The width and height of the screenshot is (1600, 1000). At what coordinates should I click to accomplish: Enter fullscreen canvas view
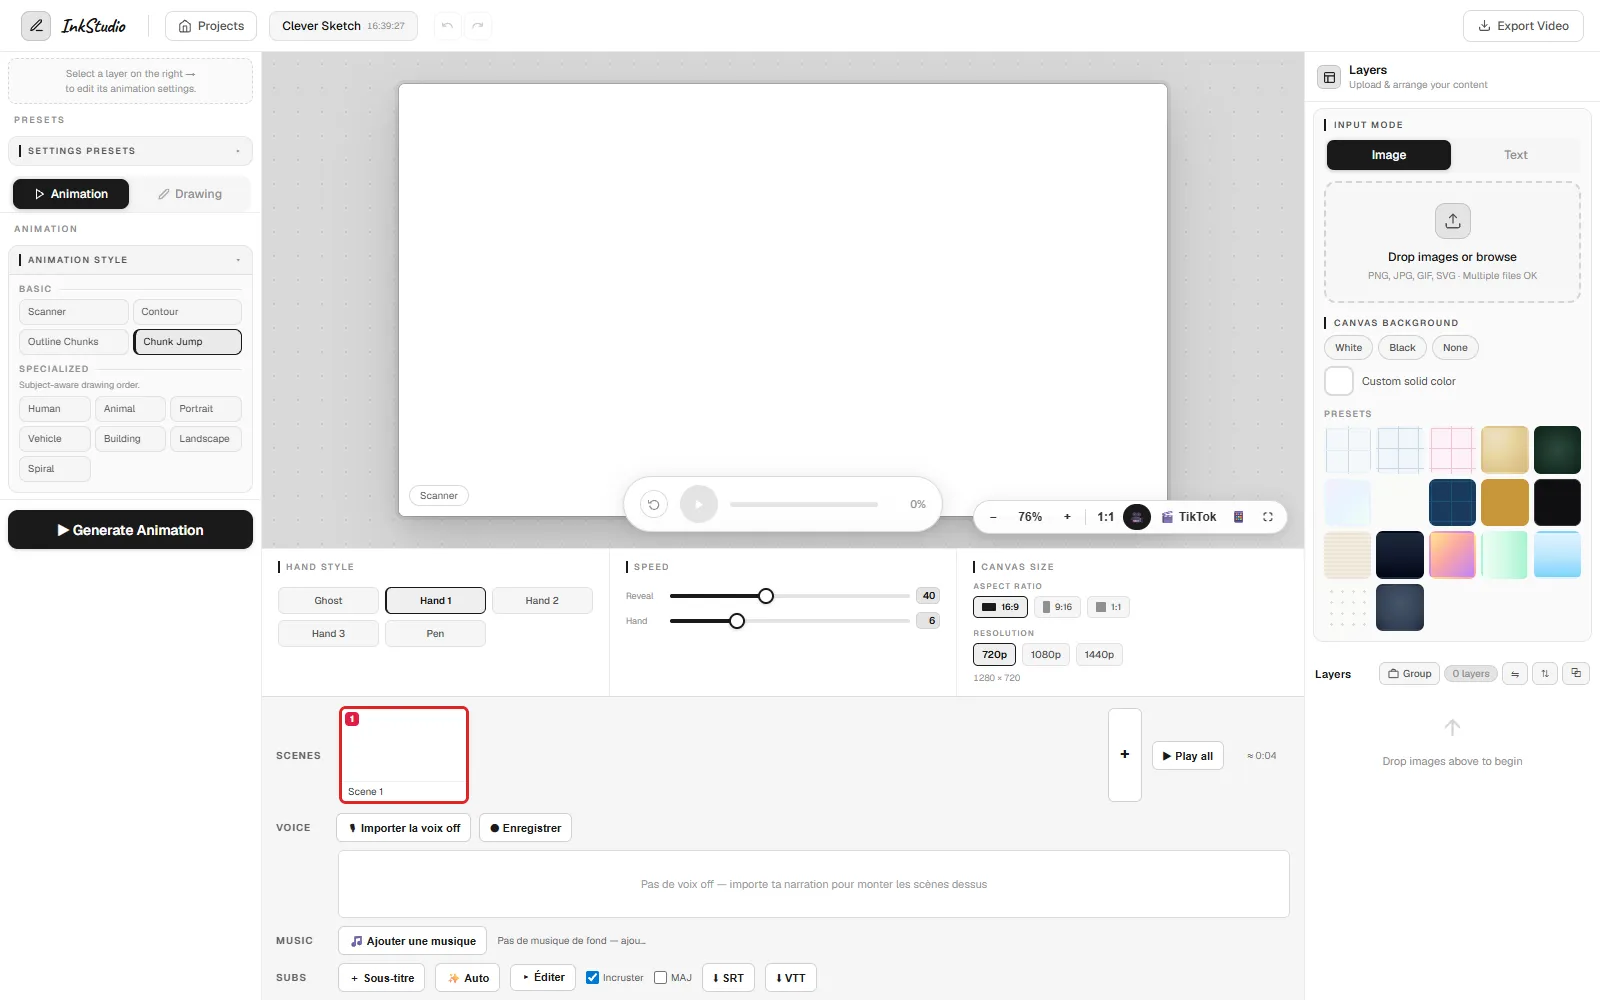[1268, 517]
